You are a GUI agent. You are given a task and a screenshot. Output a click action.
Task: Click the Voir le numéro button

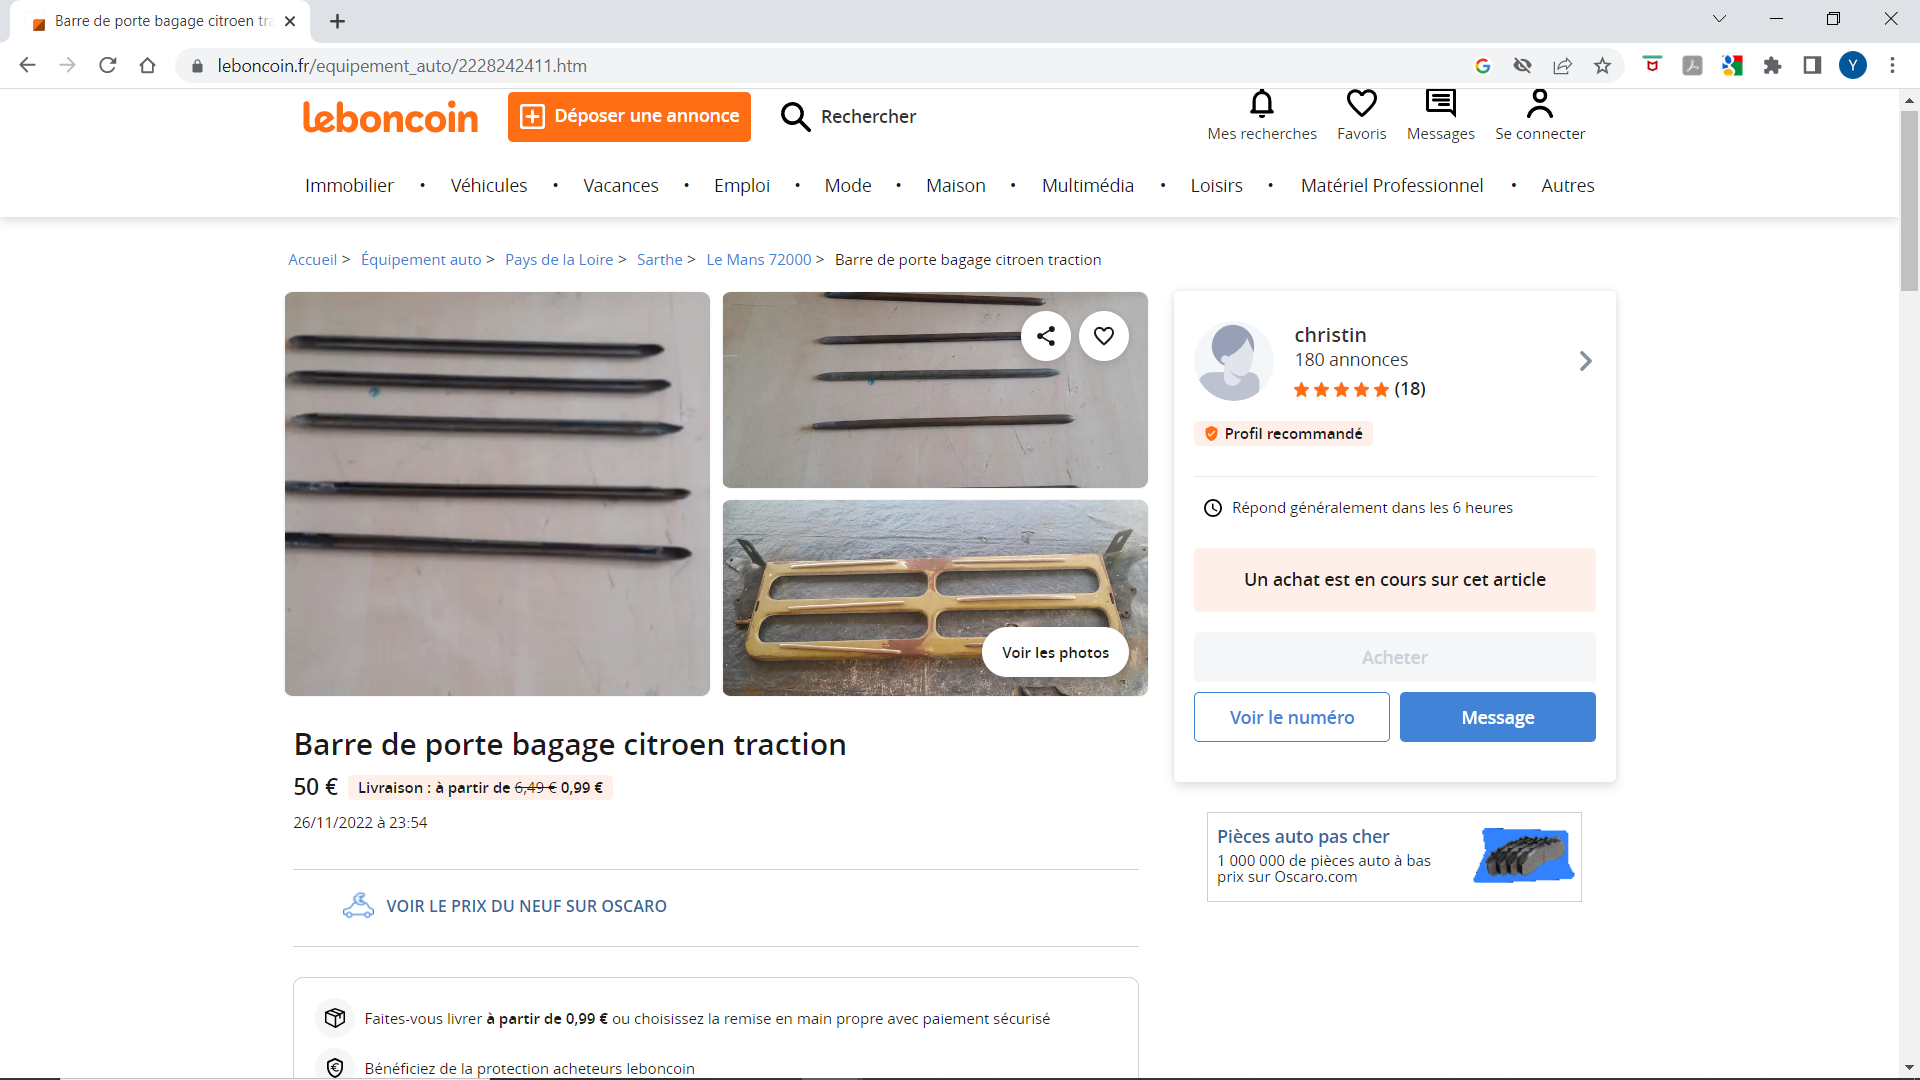1291,717
